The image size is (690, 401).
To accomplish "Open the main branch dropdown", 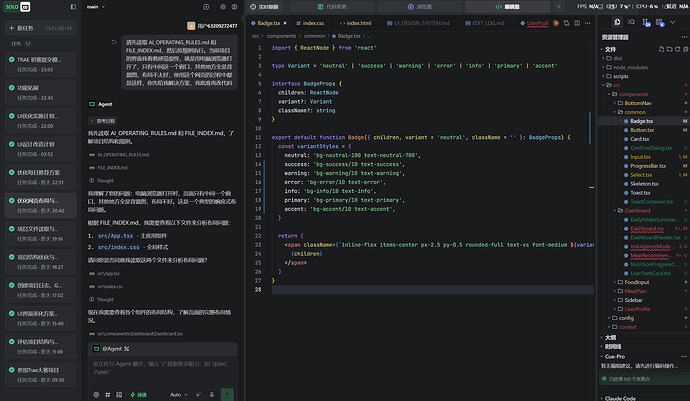I will pos(96,7).
